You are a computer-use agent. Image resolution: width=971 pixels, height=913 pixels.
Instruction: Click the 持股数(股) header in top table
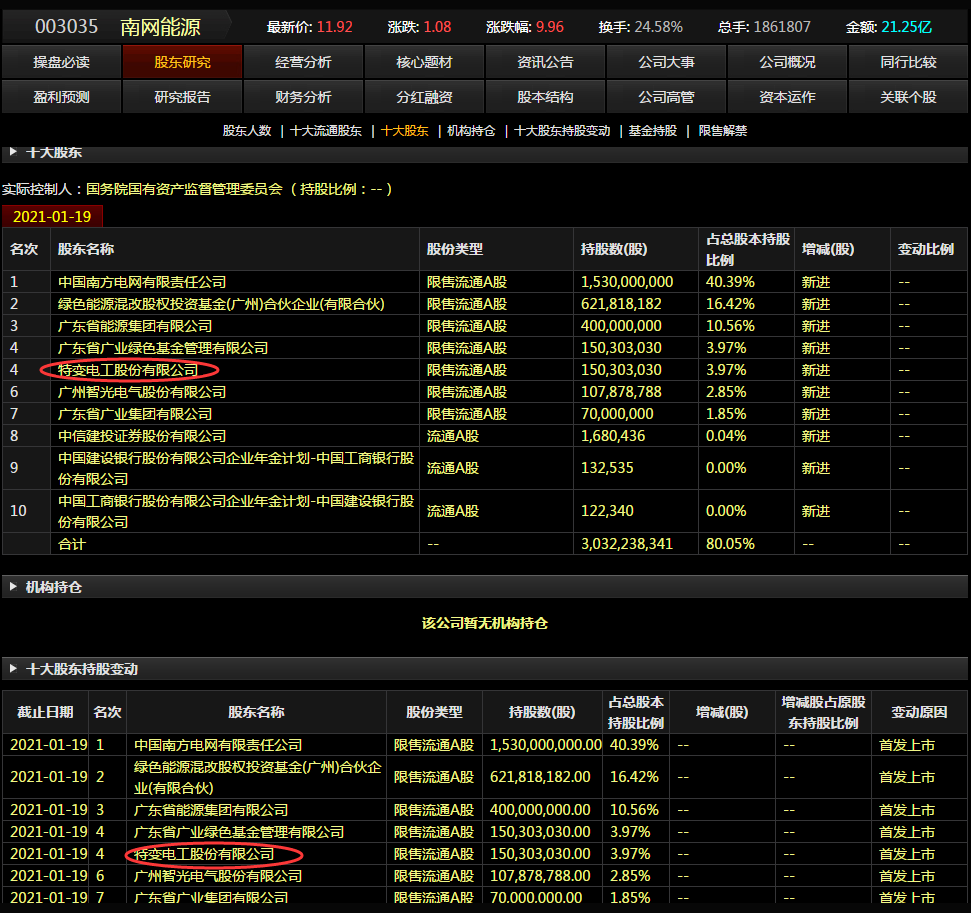pyautogui.click(x=614, y=249)
